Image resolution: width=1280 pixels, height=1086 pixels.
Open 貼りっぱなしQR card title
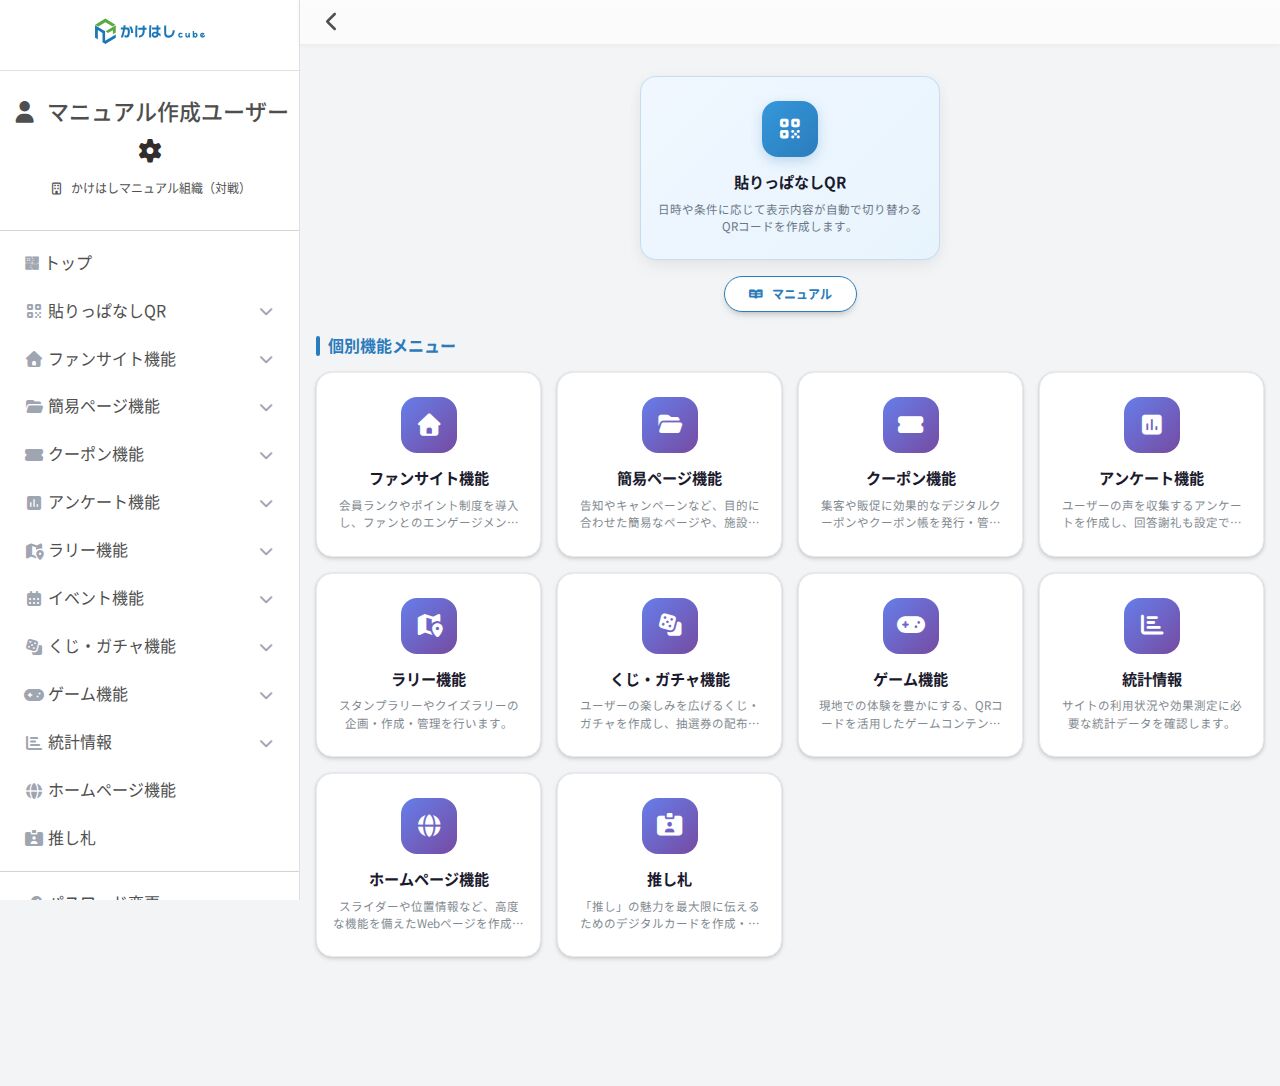[790, 182]
